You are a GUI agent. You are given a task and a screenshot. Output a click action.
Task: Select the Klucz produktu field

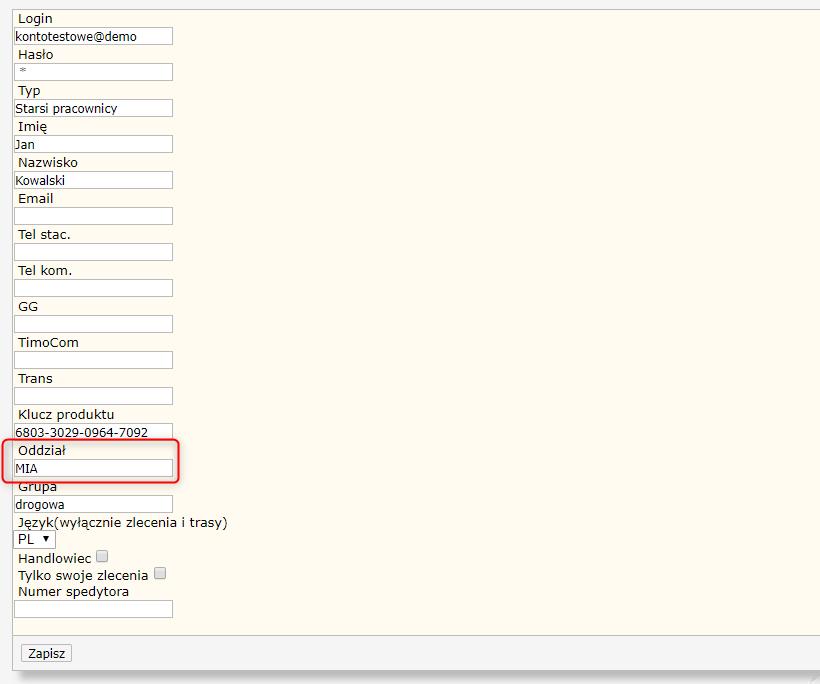tap(93, 432)
